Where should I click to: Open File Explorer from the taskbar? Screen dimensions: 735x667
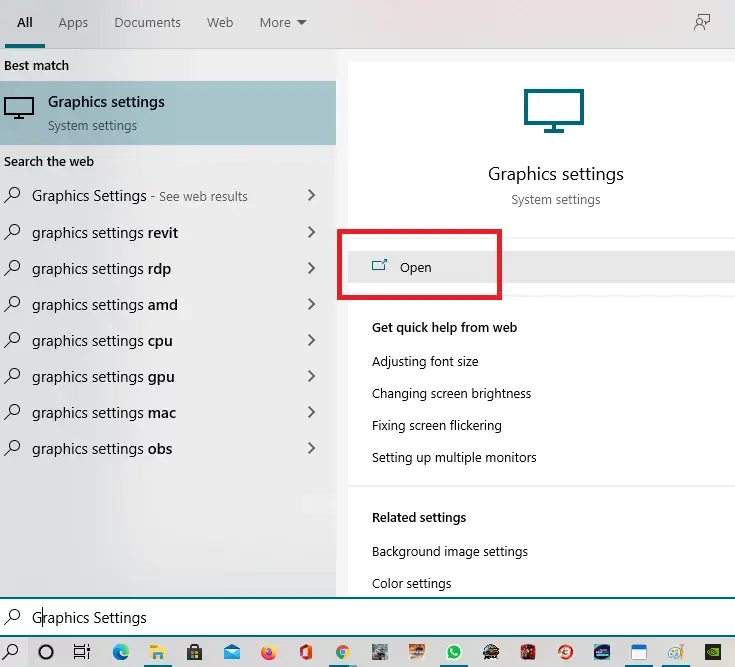pyautogui.click(x=158, y=652)
